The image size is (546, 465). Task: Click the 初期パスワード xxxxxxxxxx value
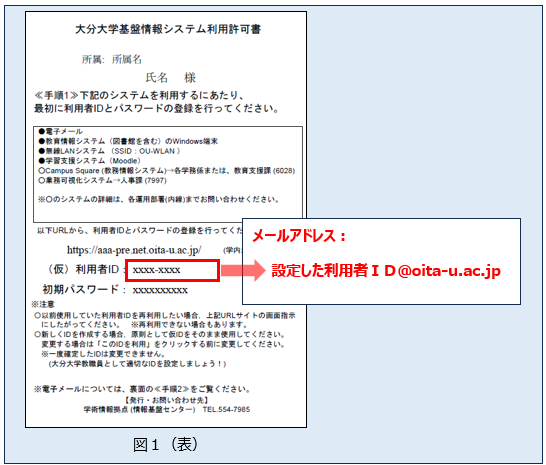pyautogui.click(x=160, y=290)
